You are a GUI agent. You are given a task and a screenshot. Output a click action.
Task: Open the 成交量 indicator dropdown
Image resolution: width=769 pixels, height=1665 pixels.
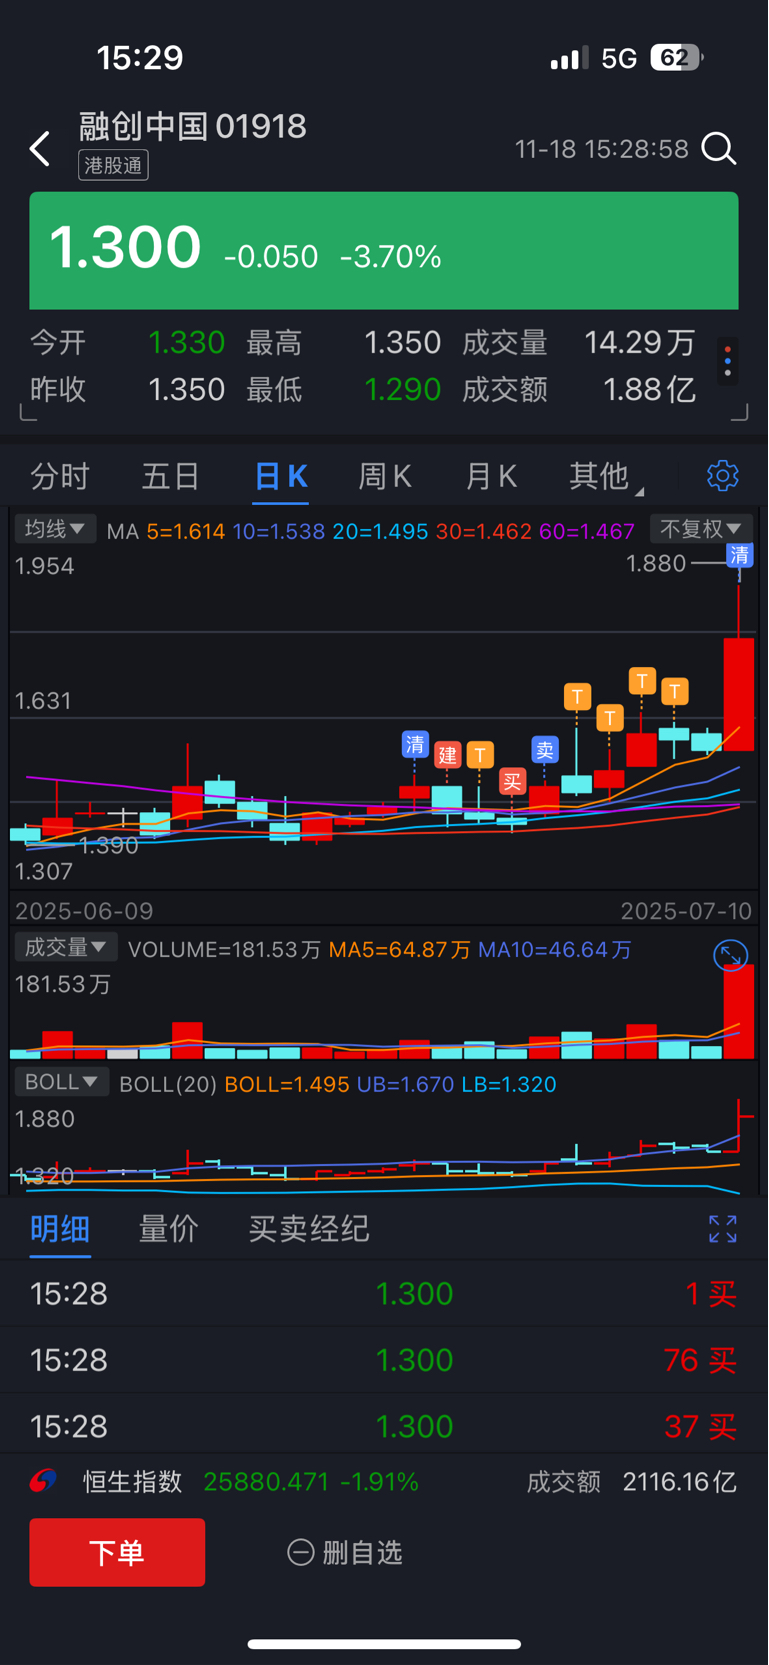click(x=65, y=947)
